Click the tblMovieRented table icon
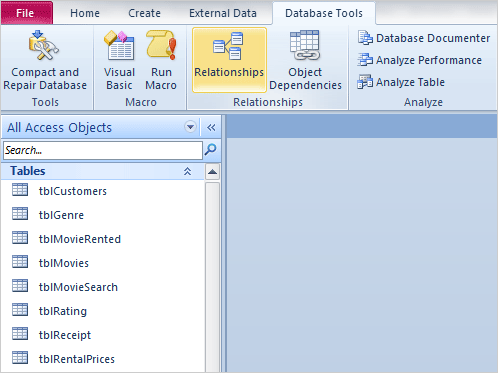Screen dimensions: 498x373 (20, 238)
